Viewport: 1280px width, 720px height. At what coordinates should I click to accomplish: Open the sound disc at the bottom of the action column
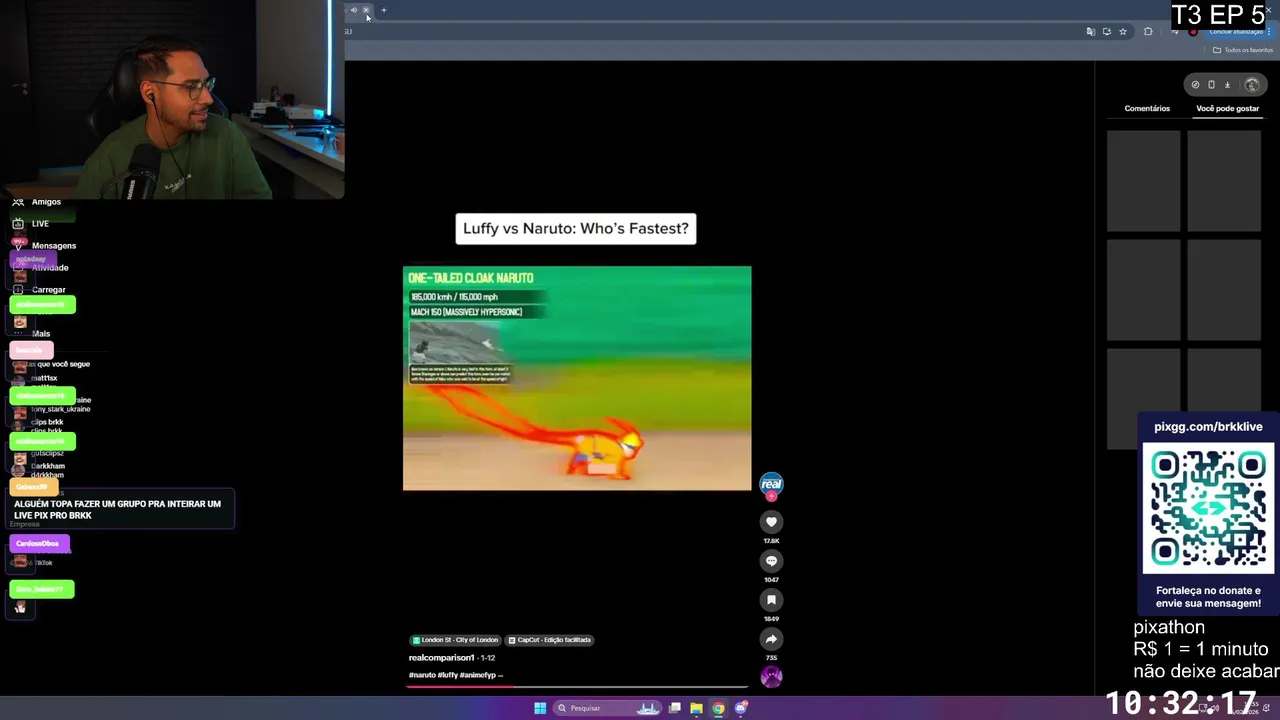[771, 677]
